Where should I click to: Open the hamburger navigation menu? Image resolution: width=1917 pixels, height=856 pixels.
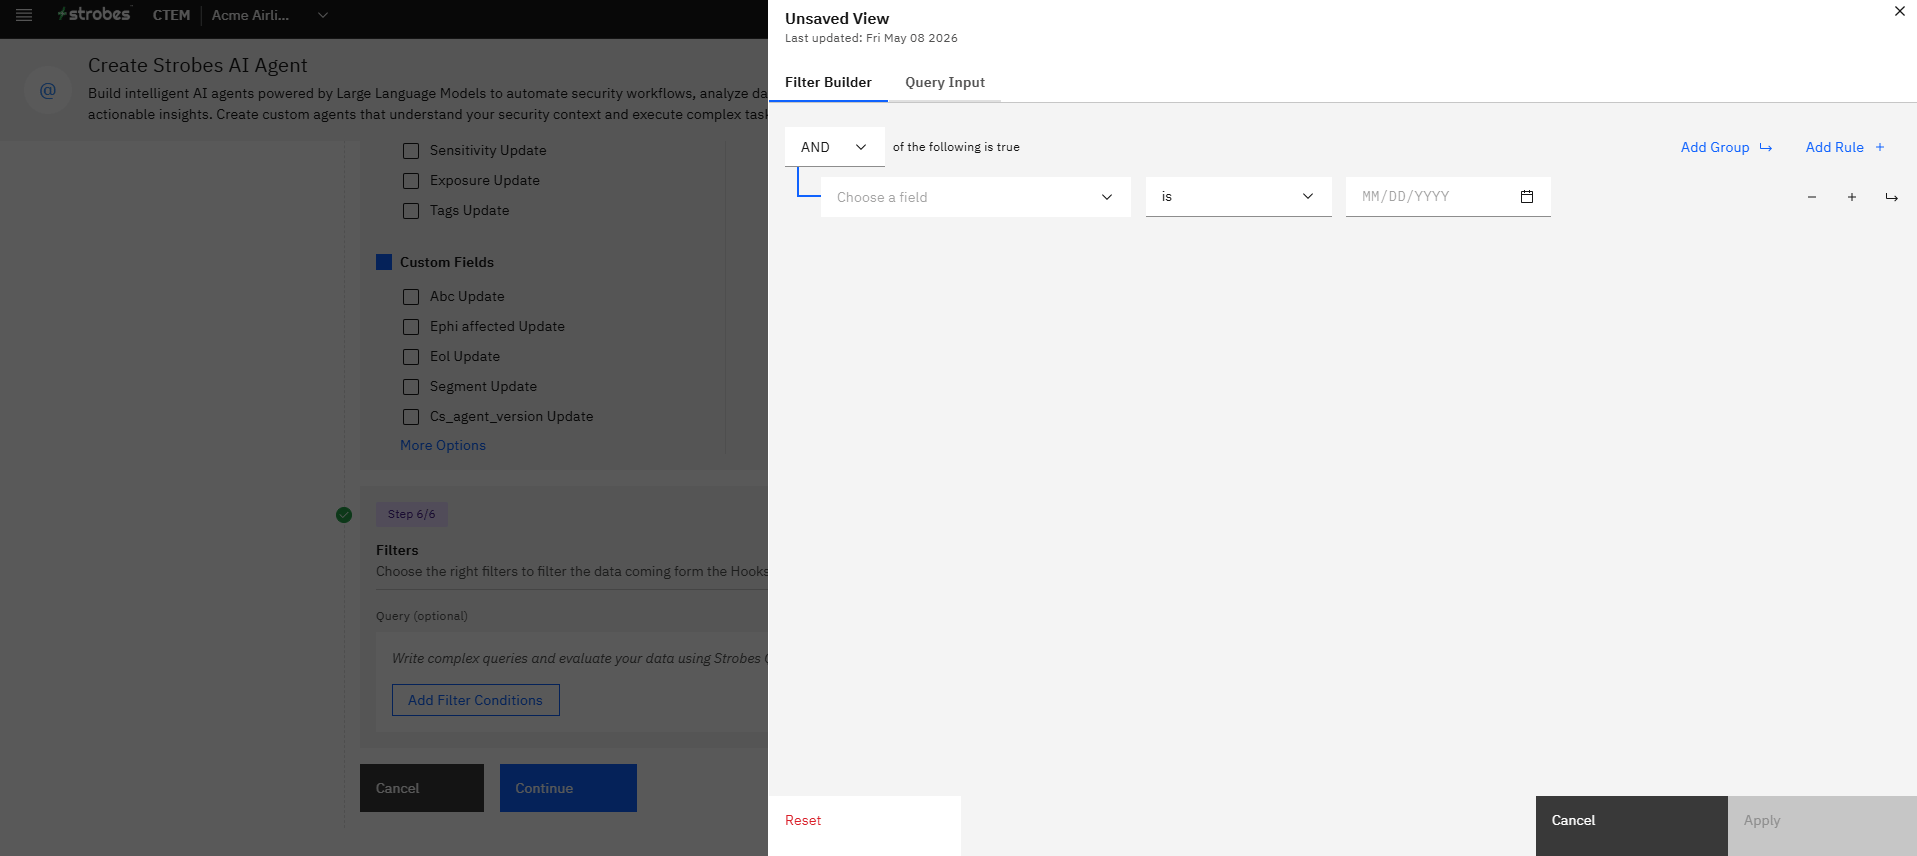tap(24, 15)
